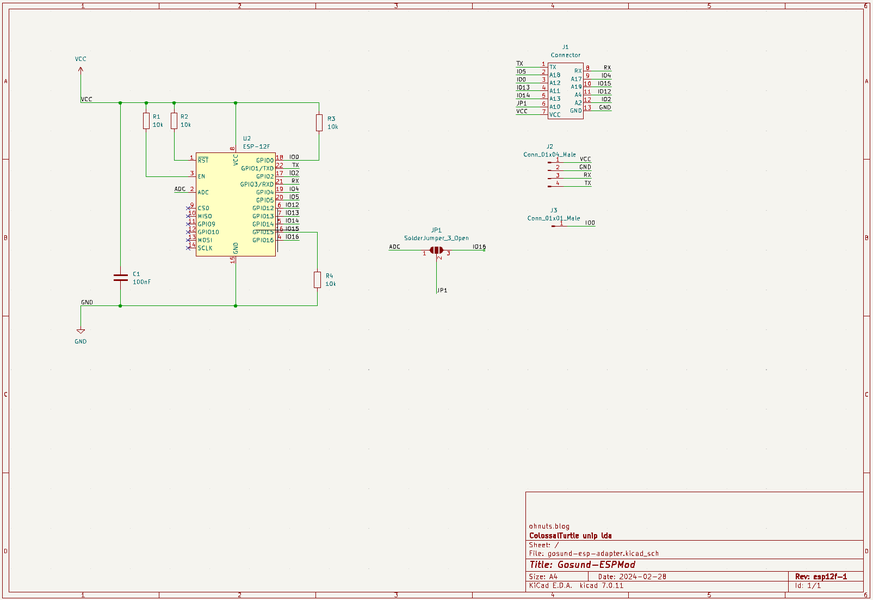Select the J1 Connector symbol body
Screen dimensions: 873x600
(565, 90)
